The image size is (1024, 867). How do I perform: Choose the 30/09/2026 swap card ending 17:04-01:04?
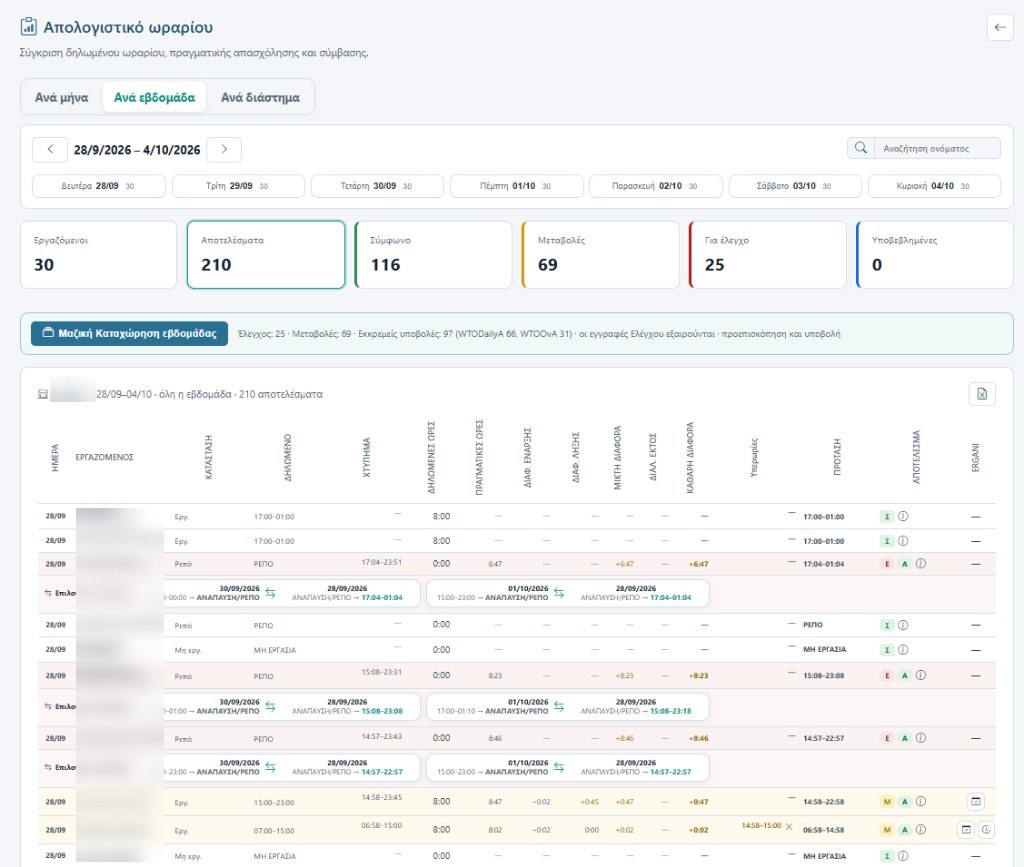coord(291,593)
